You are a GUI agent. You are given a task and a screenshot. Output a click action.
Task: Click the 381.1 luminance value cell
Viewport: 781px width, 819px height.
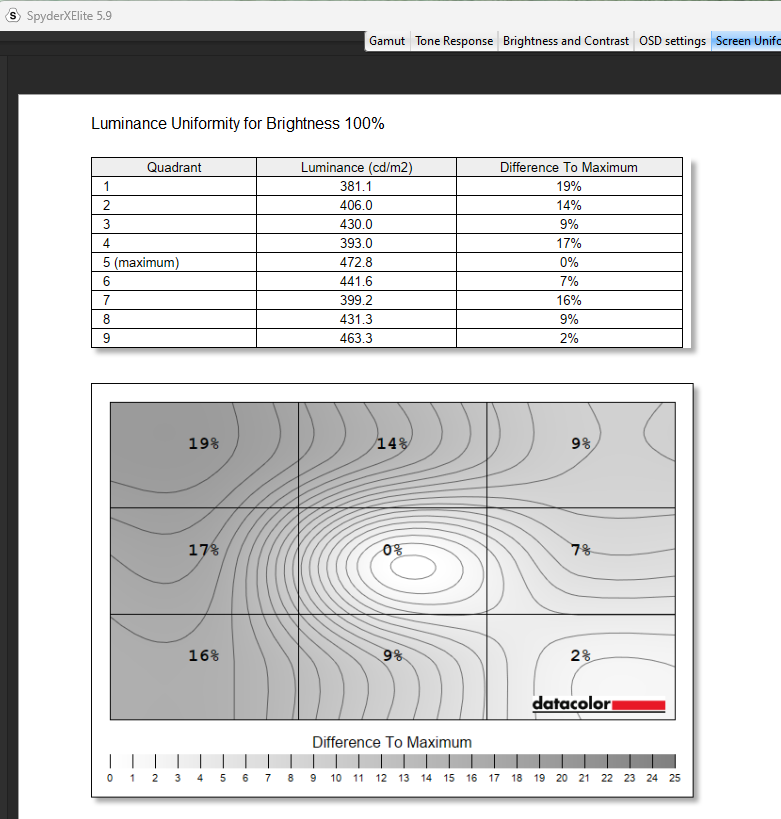356,186
